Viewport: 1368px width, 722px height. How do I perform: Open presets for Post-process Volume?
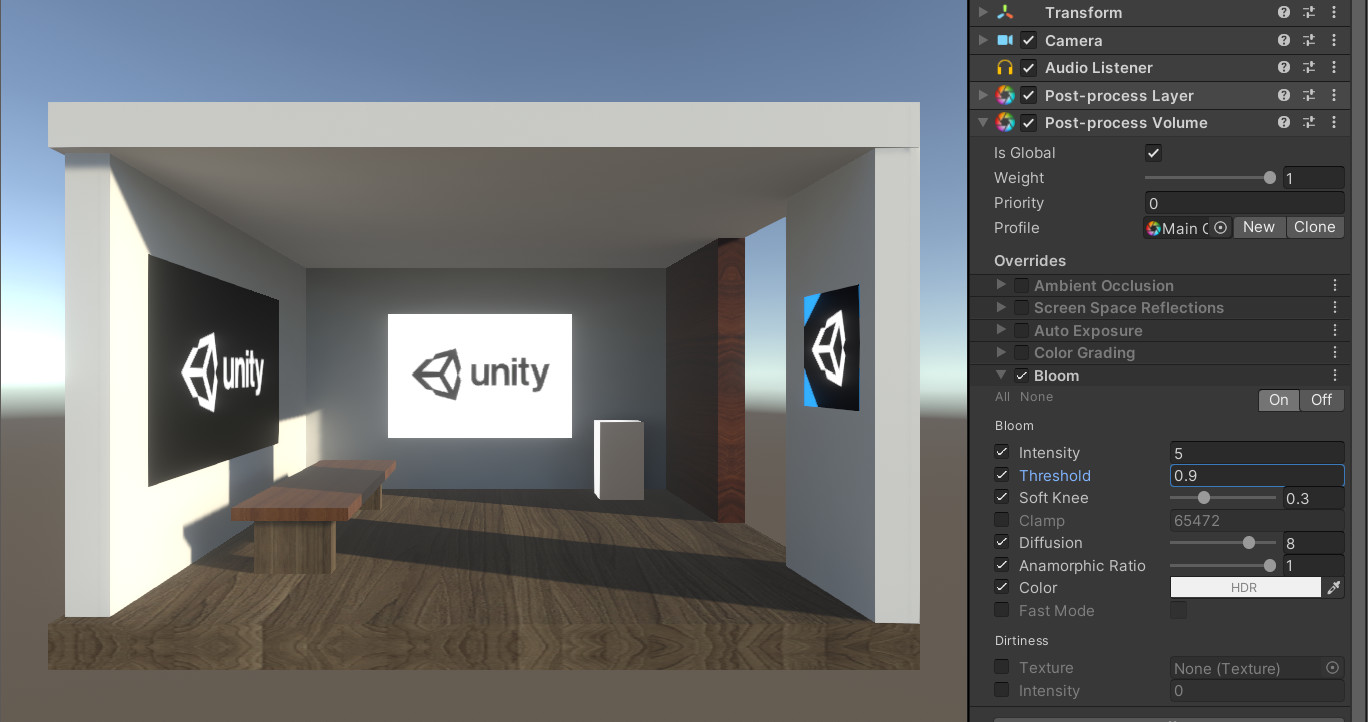(1310, 123)
